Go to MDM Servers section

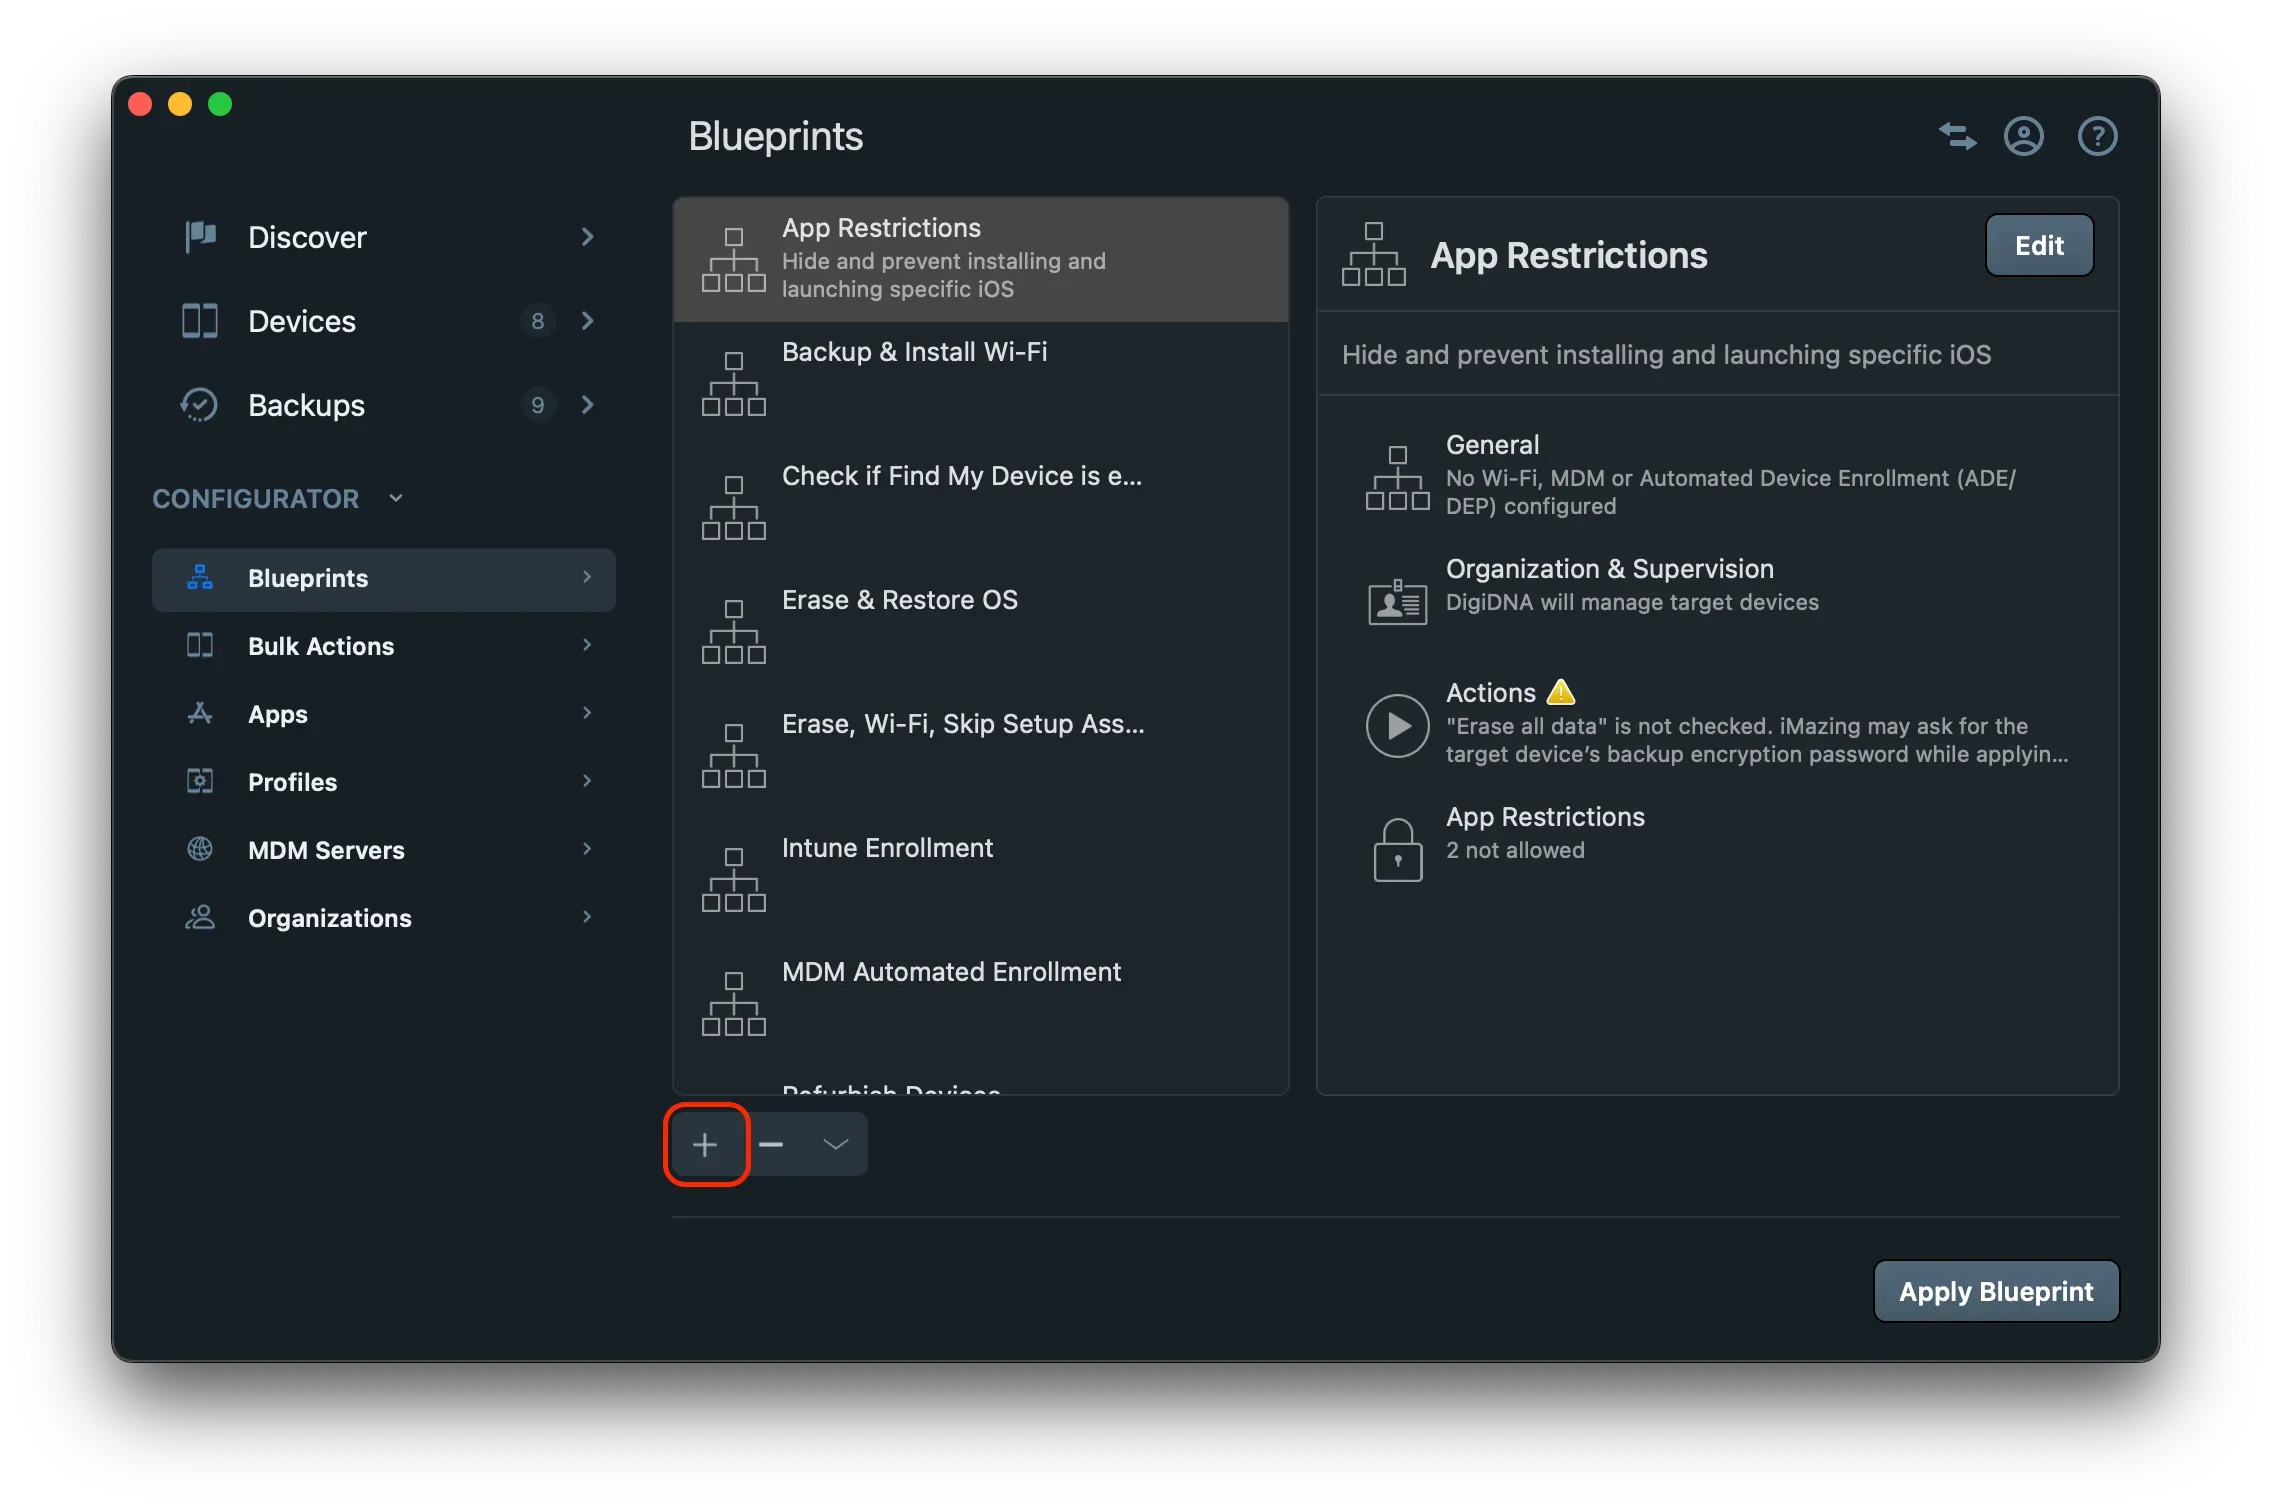326,850
